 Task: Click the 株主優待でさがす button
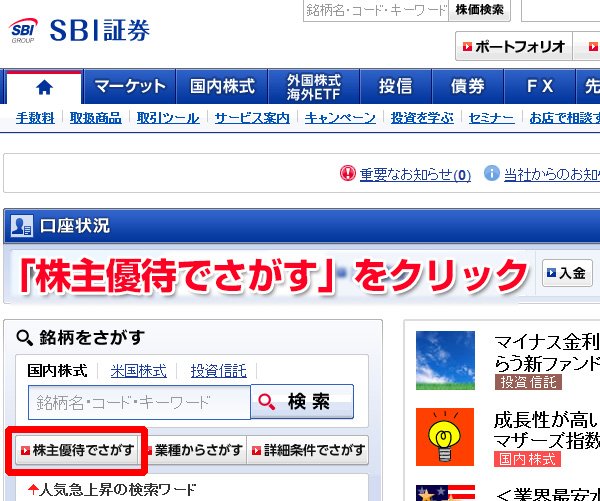coord(77,450)
